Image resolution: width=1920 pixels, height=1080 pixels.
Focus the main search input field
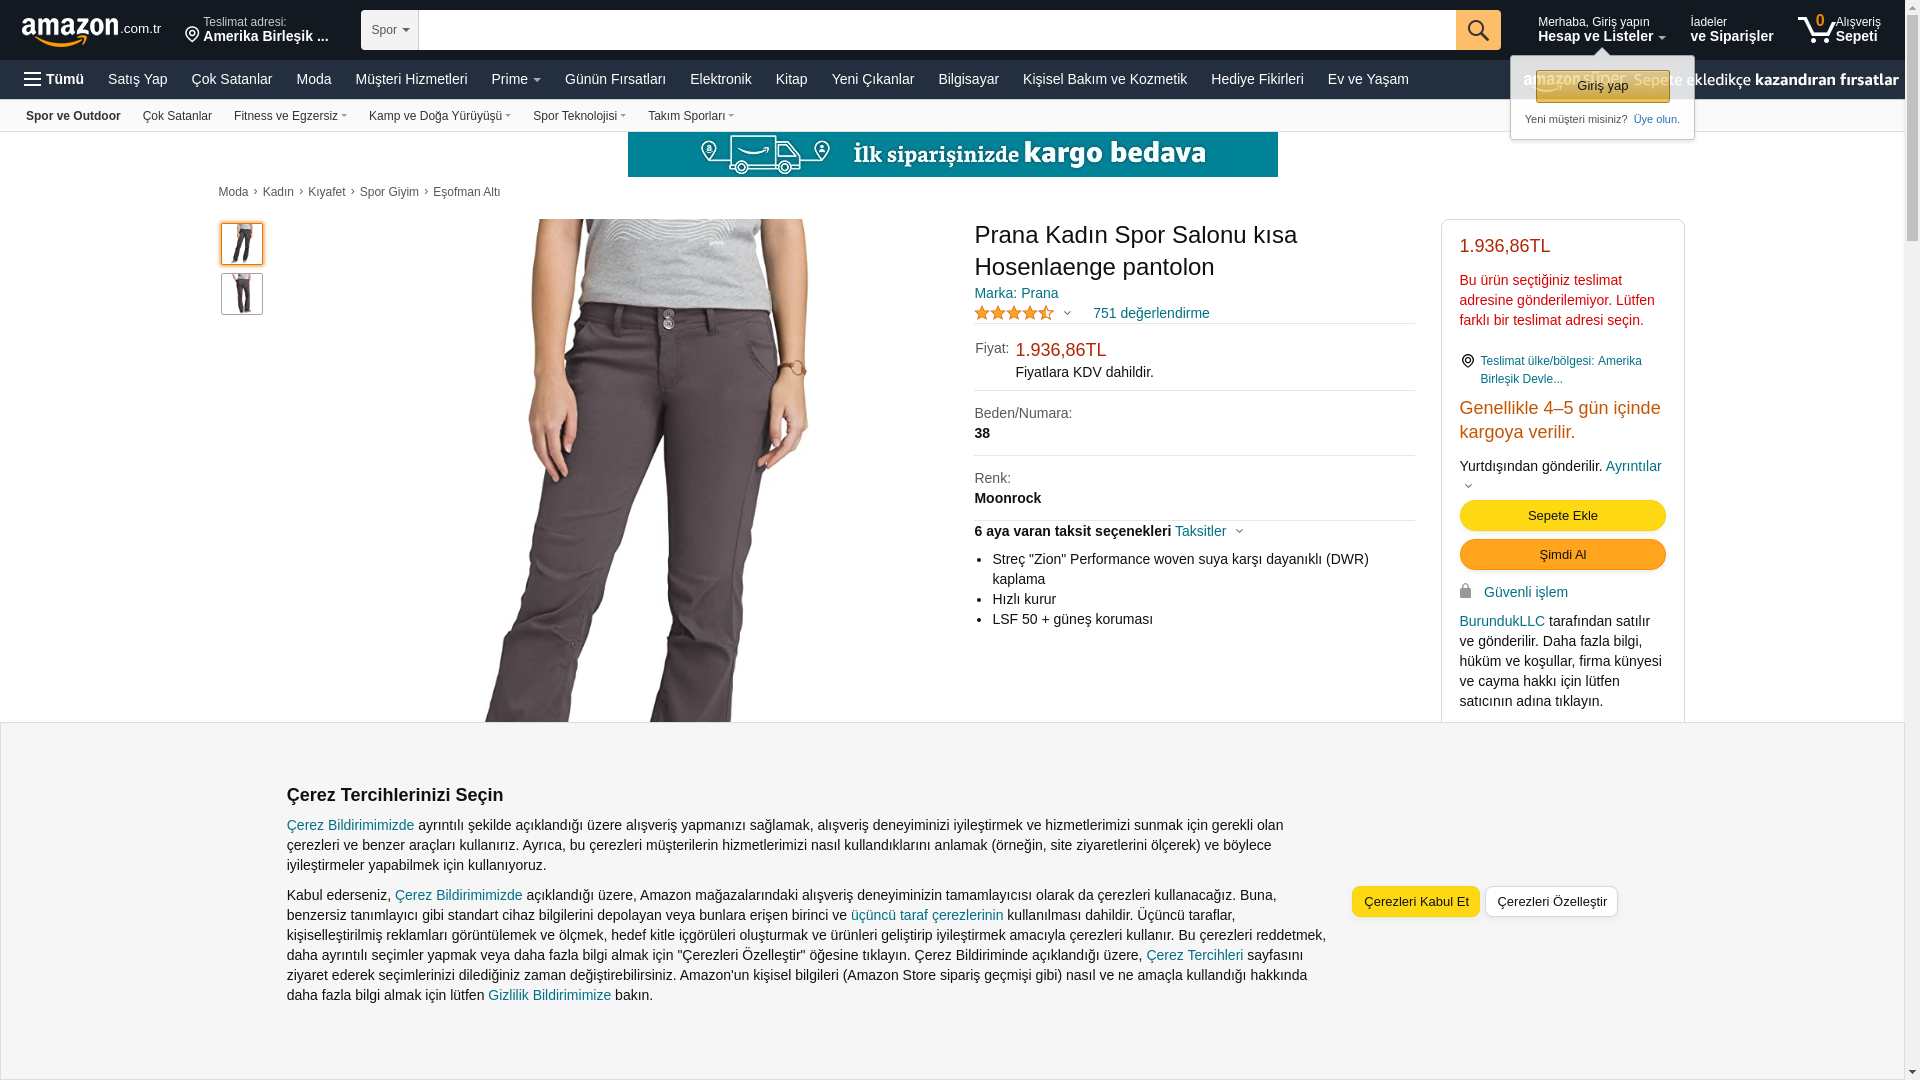pos(937,30)
